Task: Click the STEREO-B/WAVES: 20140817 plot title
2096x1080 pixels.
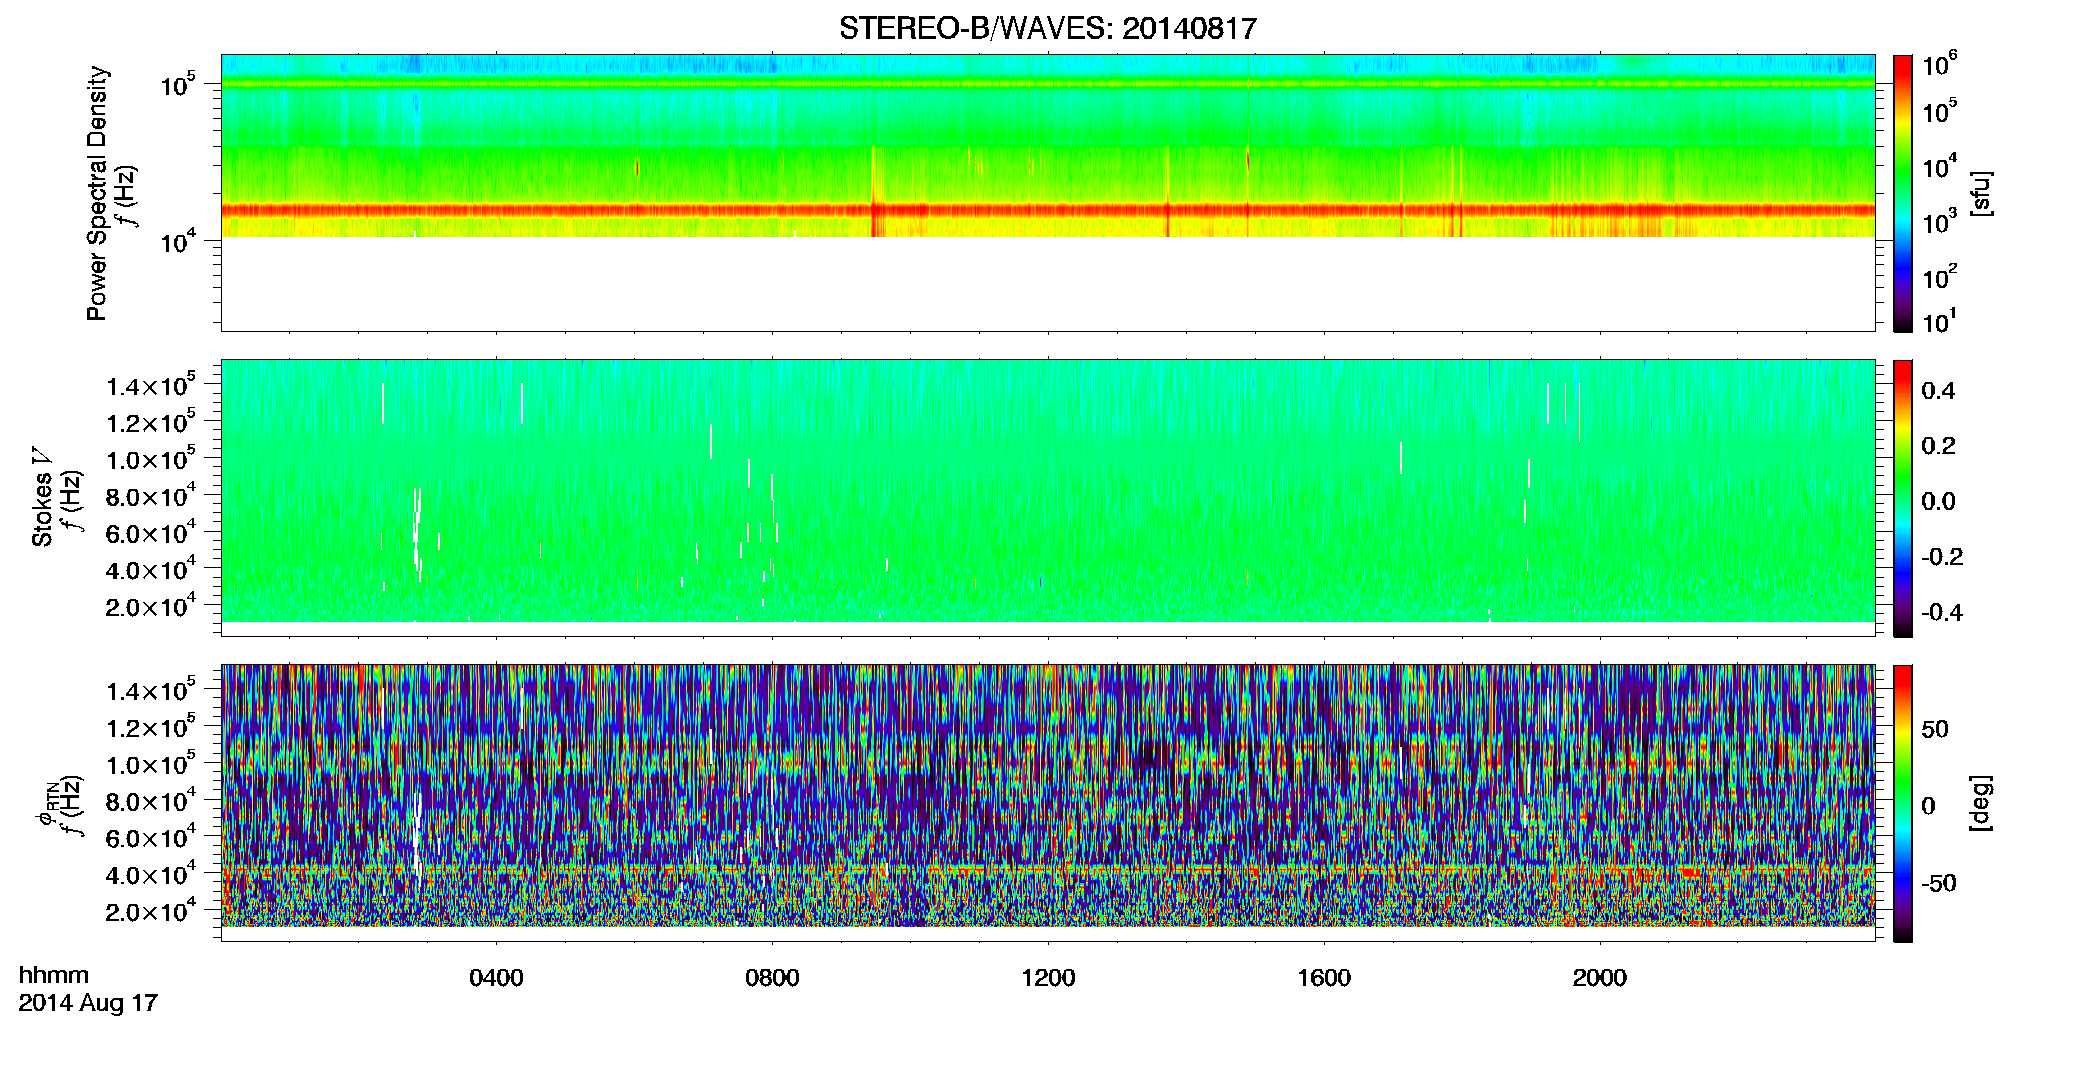Action: pyautogui.click(x=1047, y=29)
